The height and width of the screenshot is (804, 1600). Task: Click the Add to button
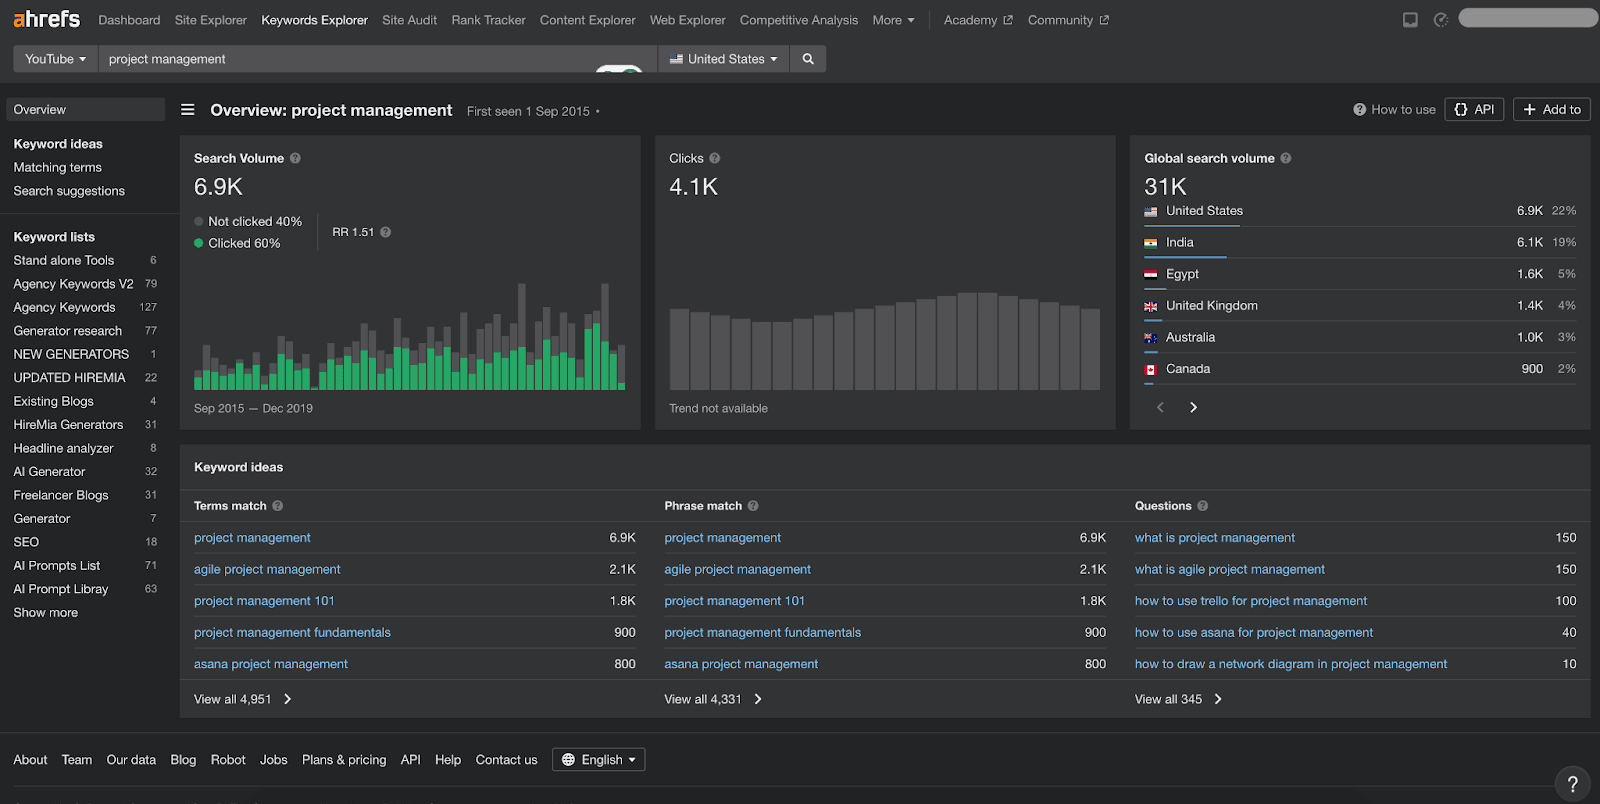[x=1551, y=110]
